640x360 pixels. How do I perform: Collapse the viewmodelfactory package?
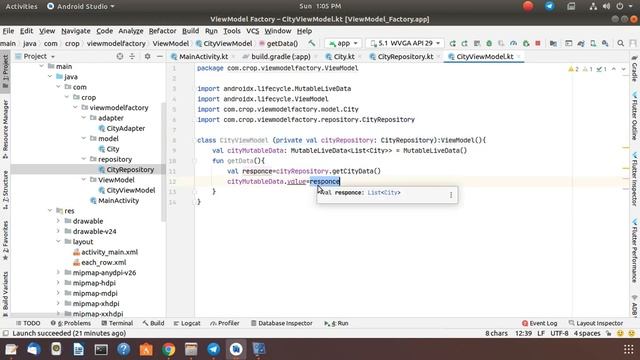(75, 108)
